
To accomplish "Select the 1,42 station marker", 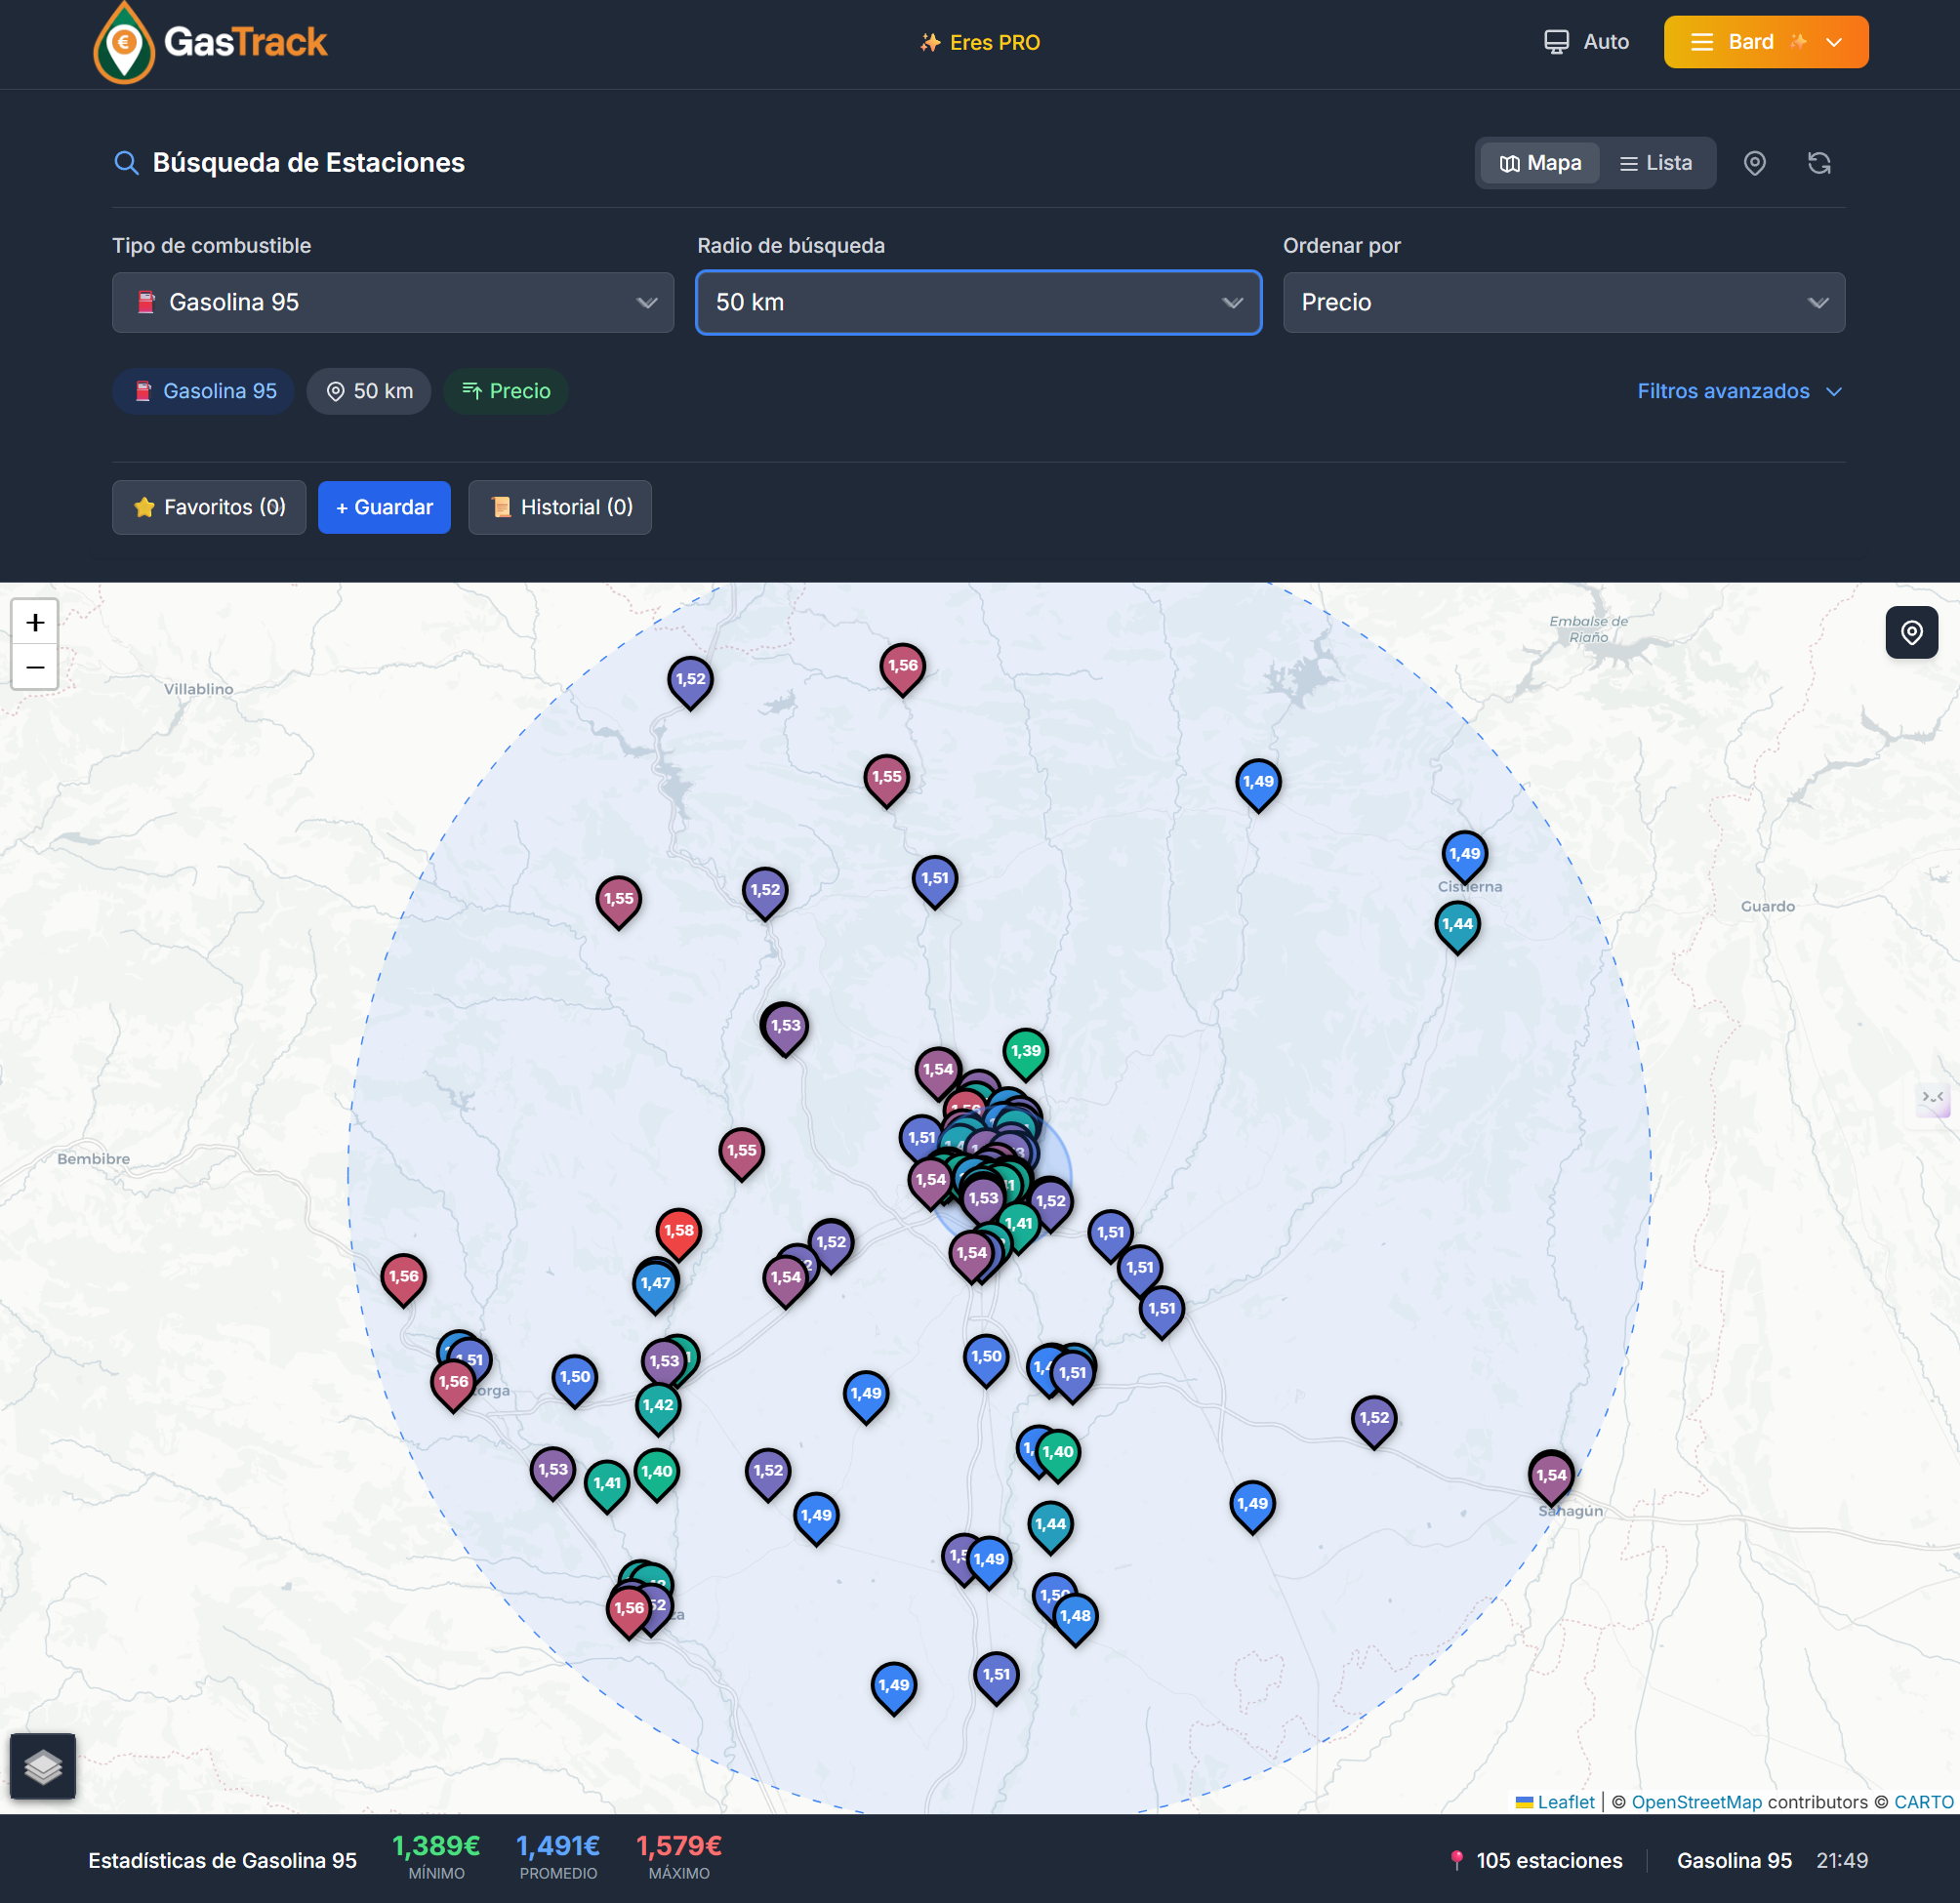I will [658, 1408].
